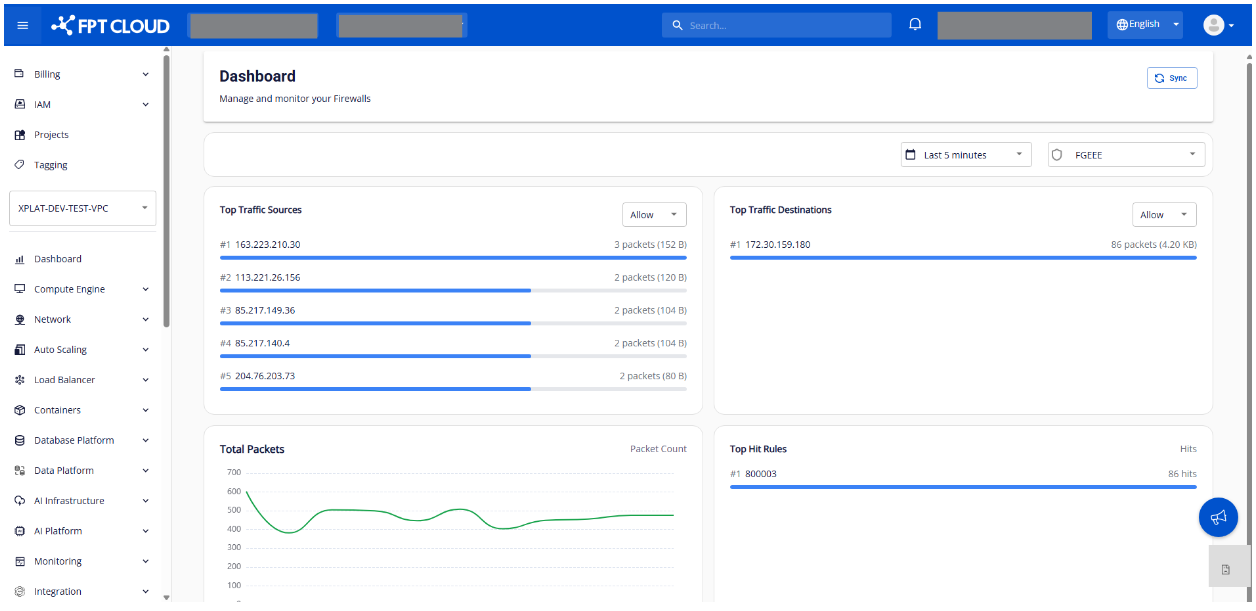Click the blue megaphone feedback button
This screenshot has height=611, width=1256.
point(1218,517)
